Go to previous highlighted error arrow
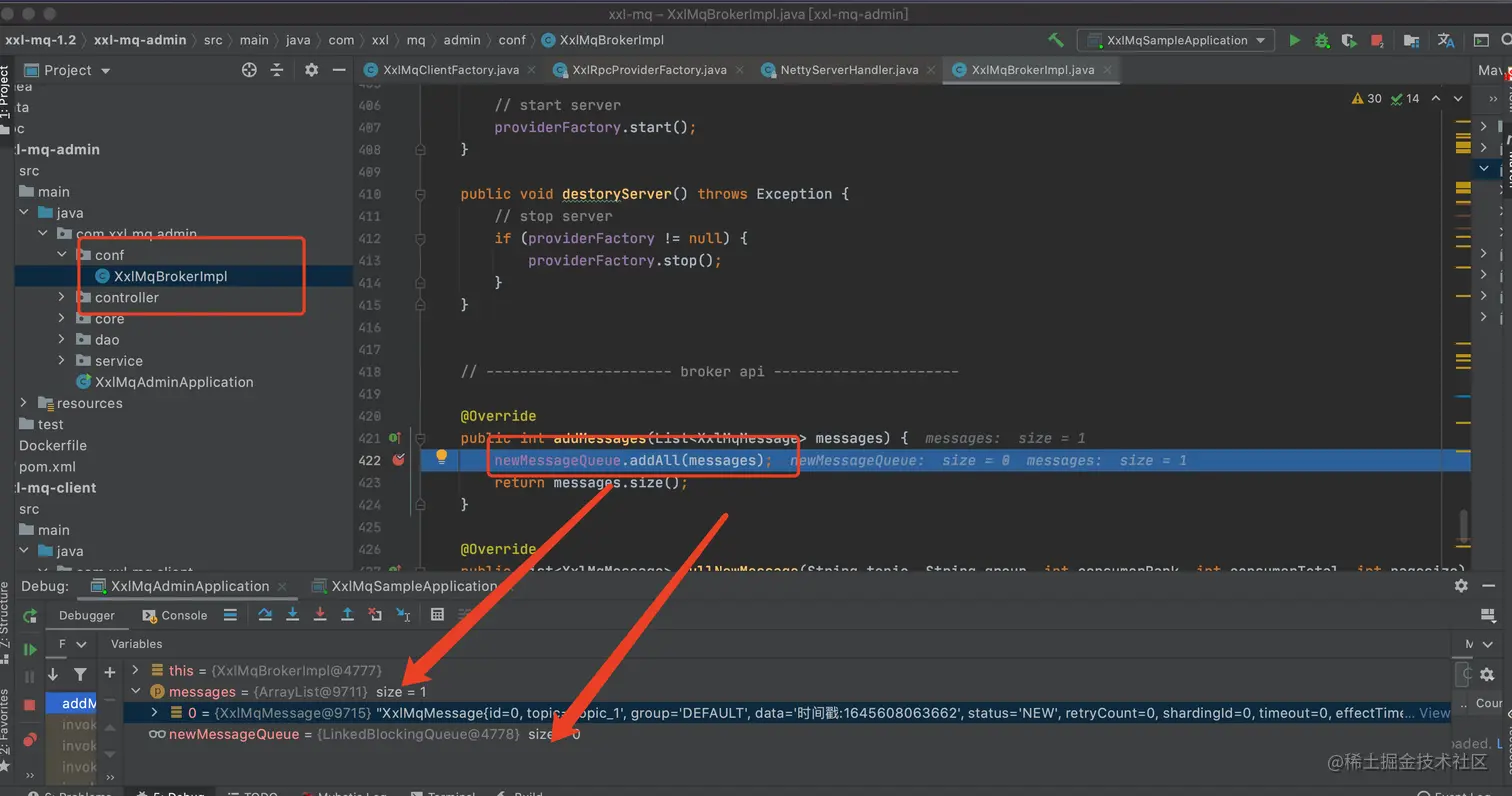The width and height of the screenshot is (1512, 796). click(x=1436, y=98)
